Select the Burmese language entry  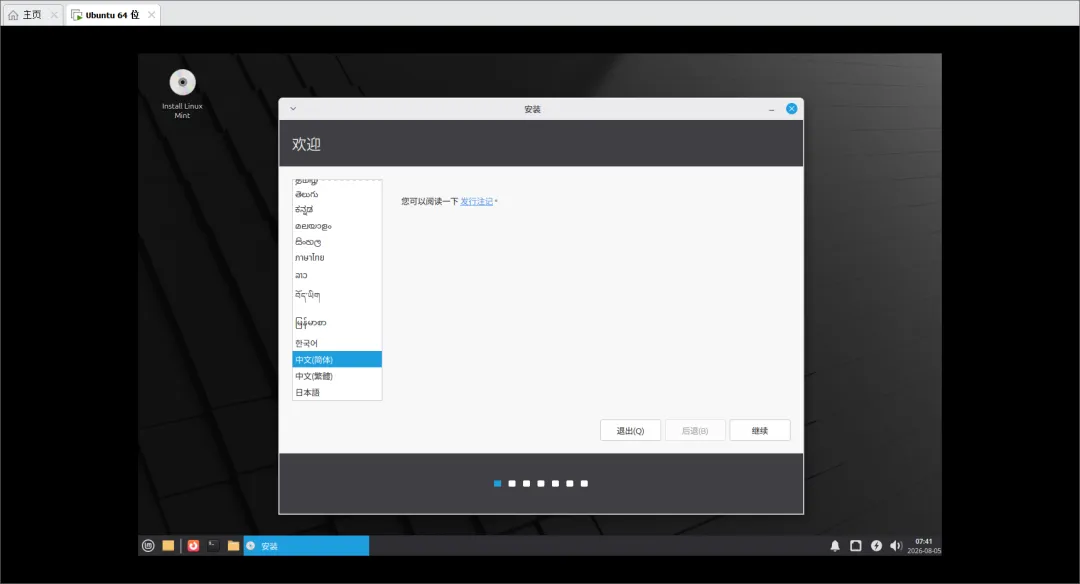pos(337,322)
